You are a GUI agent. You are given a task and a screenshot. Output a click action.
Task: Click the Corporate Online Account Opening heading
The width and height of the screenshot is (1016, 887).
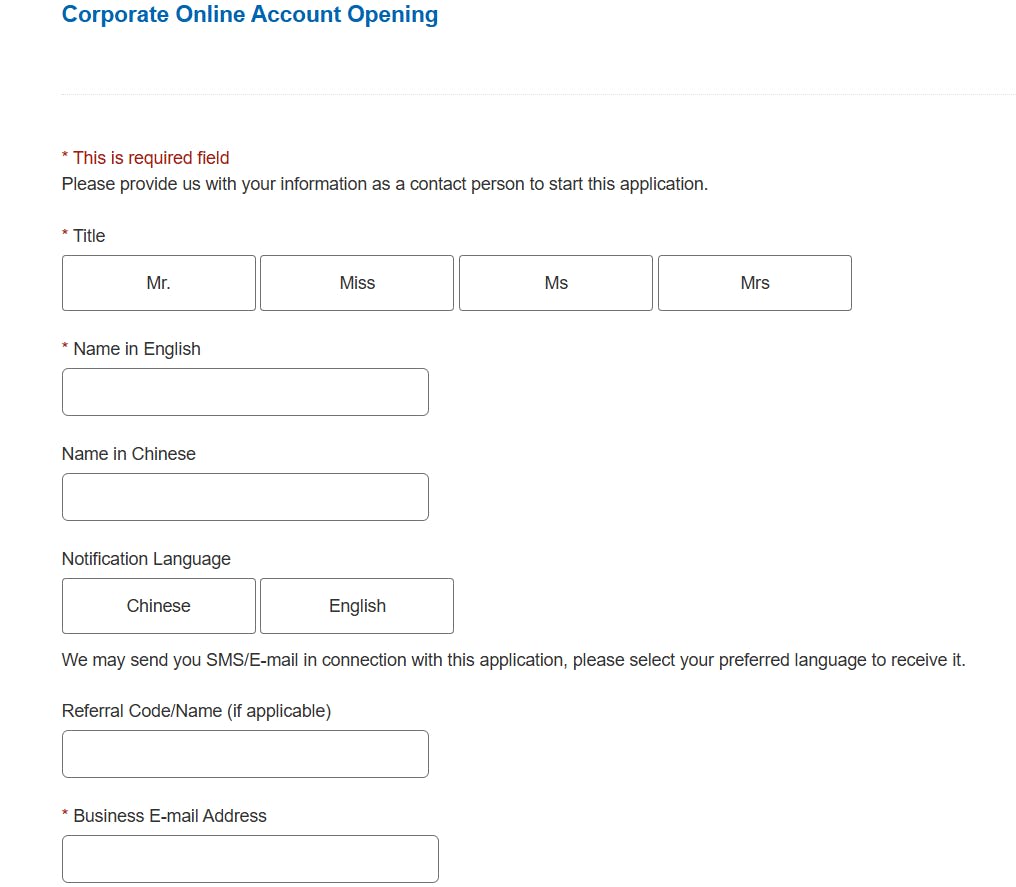[x=250, y=15]
